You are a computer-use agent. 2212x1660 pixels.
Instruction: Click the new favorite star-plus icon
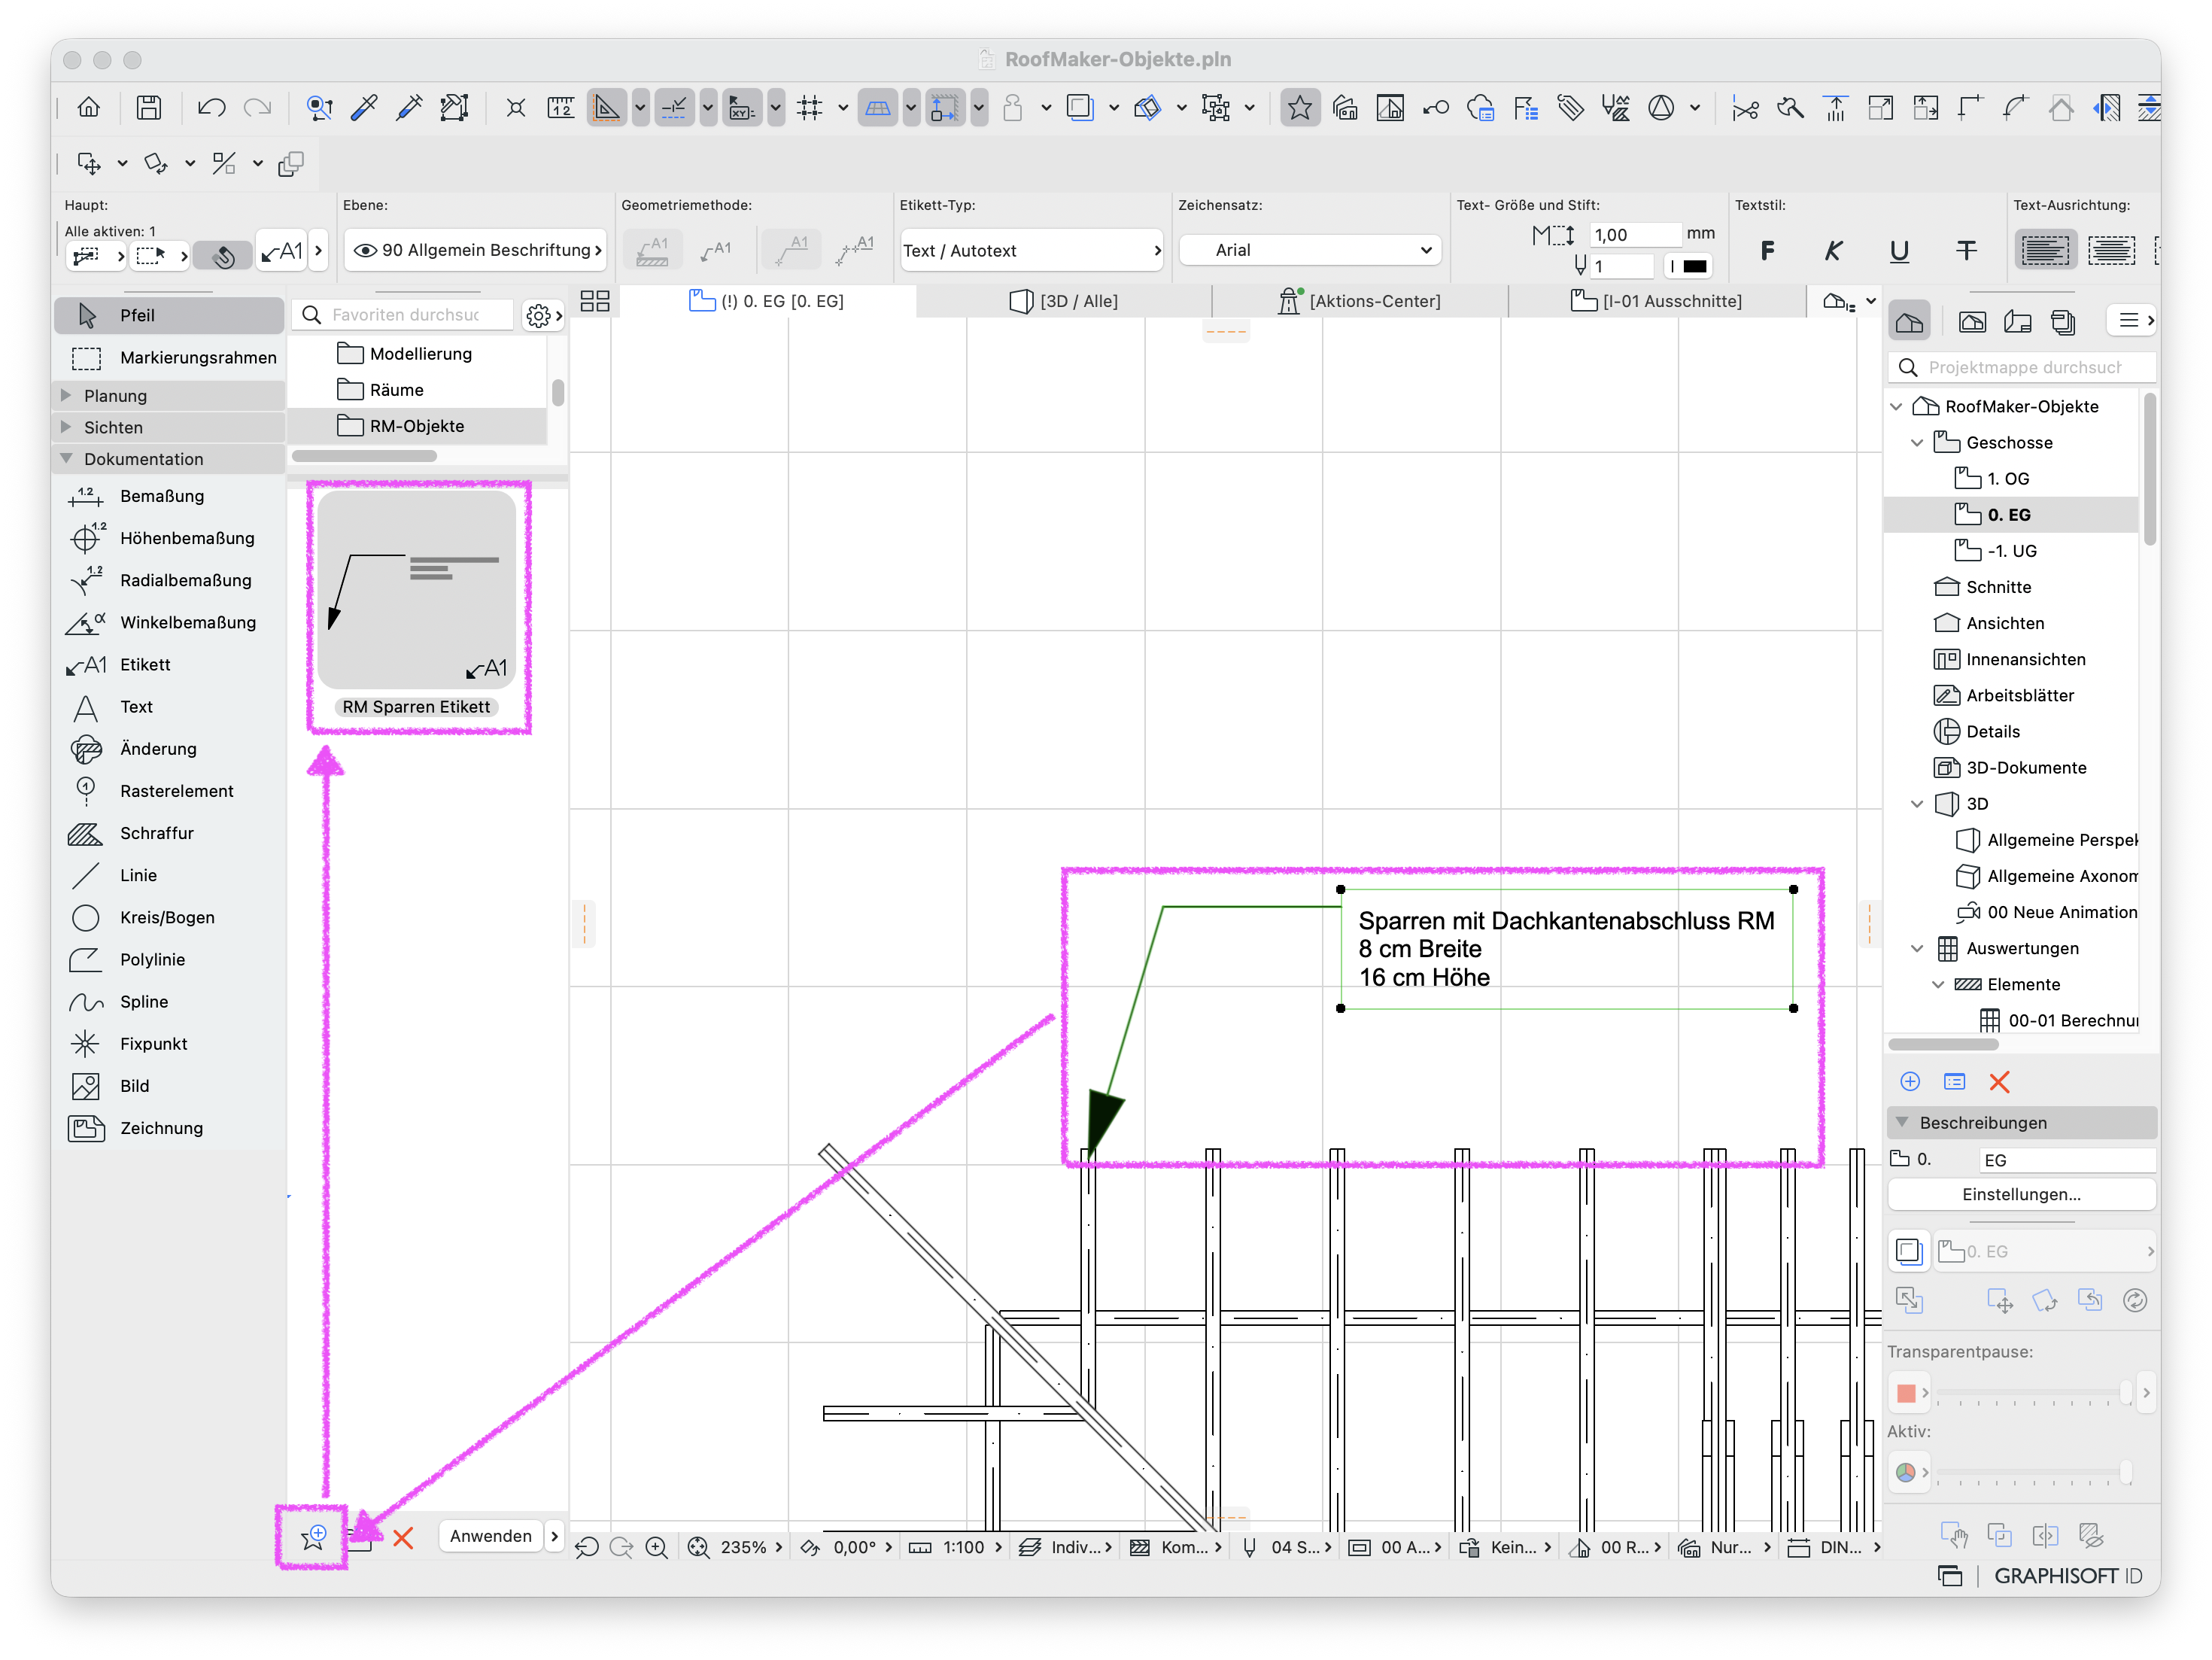(313, 1536)
